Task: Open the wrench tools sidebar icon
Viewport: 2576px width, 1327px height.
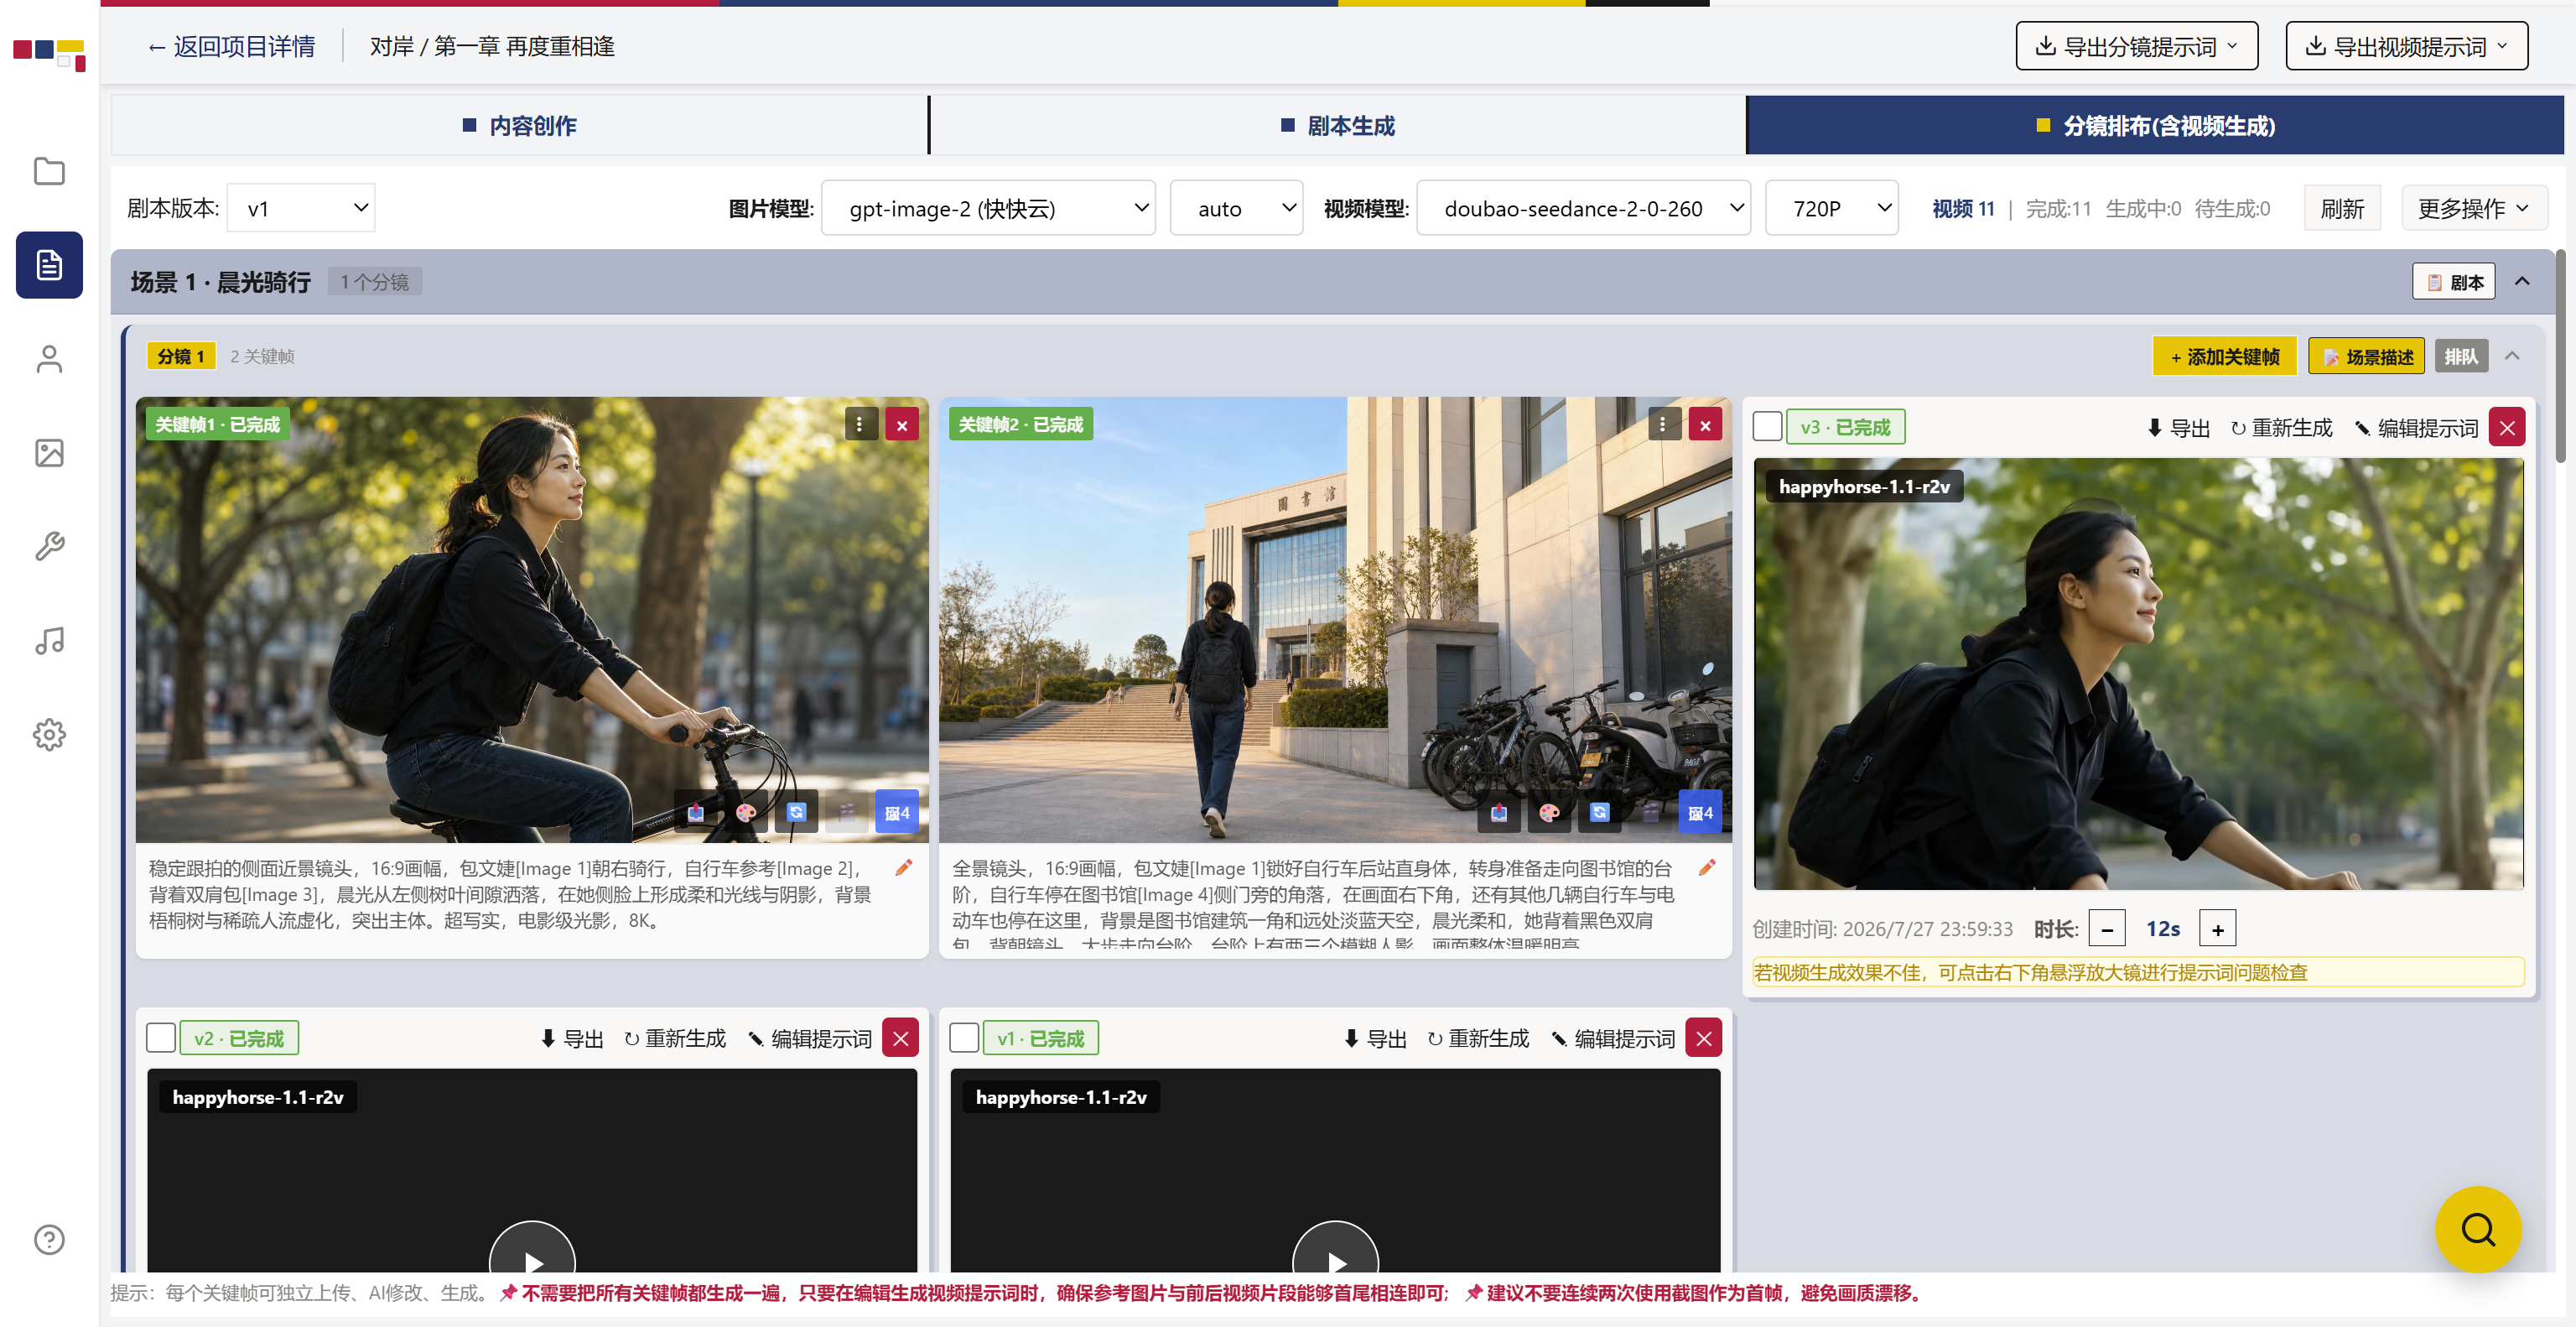Action: [49, 546]
